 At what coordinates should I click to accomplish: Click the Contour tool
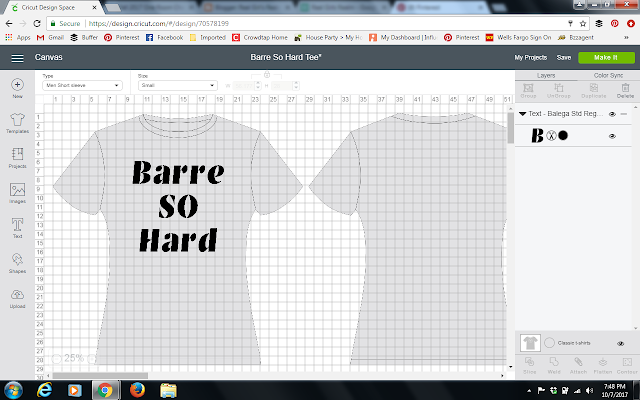click(x=627, y=366)
